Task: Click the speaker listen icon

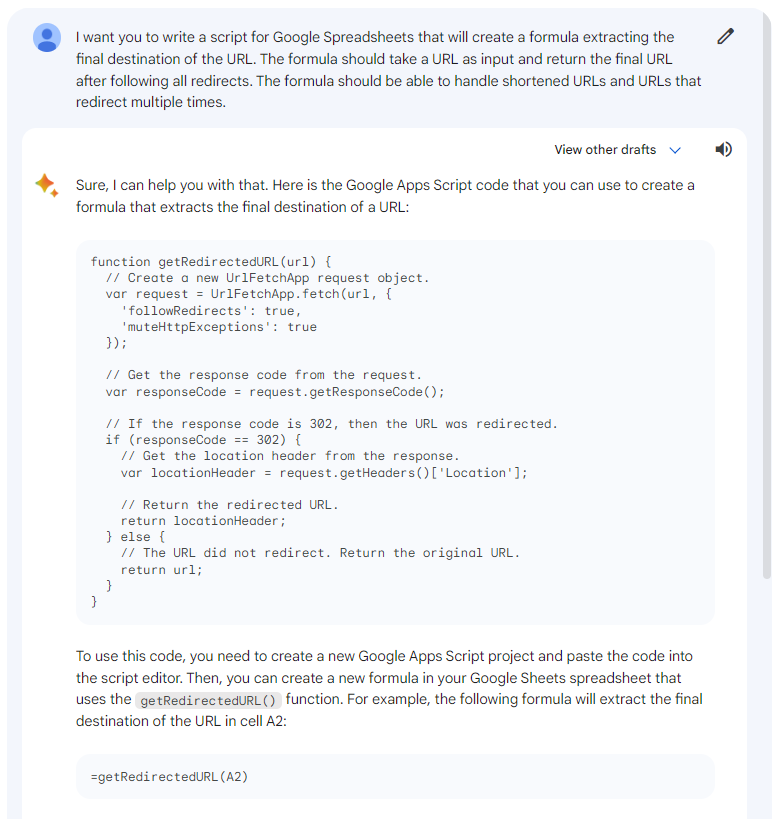Action: pyautogui.click(x=724, y=150)
